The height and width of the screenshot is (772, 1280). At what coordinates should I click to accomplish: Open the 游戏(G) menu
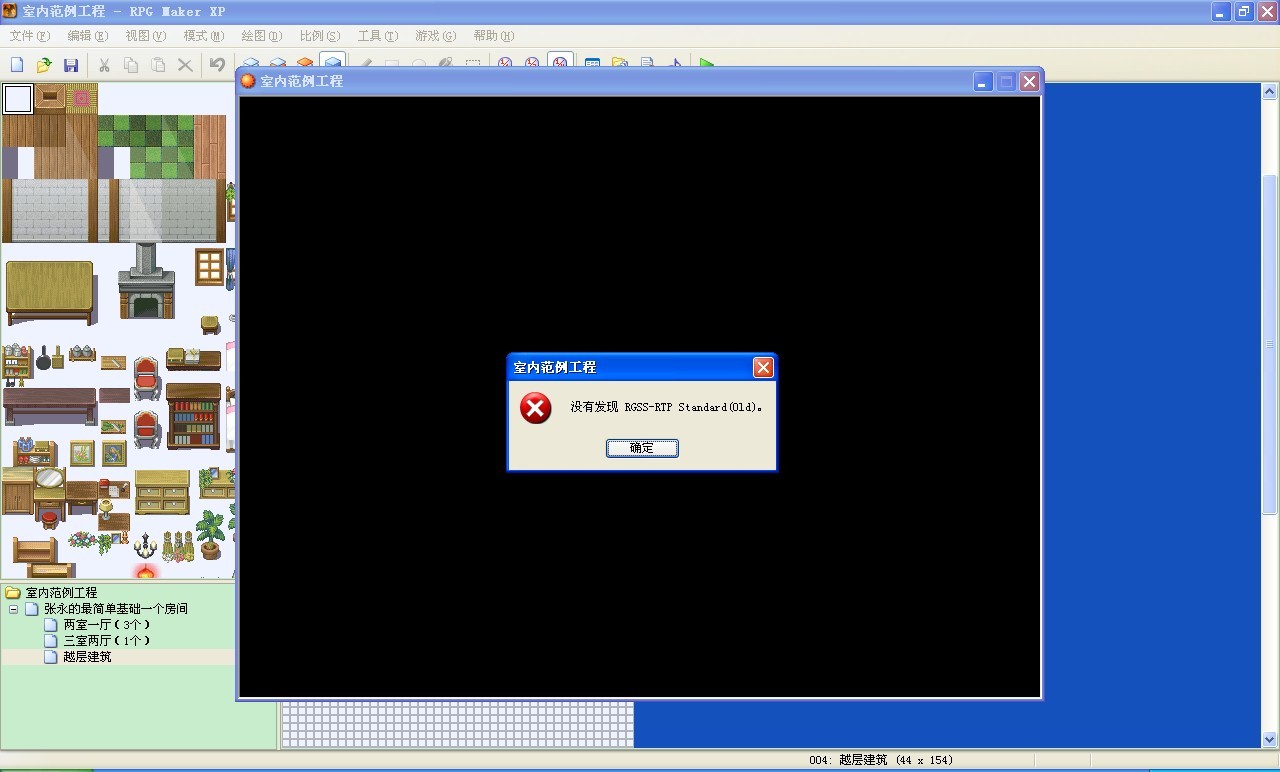click(436, 36)
